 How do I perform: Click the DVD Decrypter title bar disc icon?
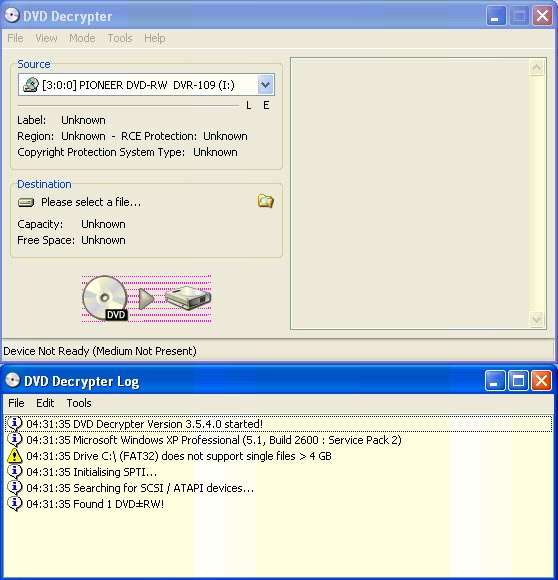[11, 16]
